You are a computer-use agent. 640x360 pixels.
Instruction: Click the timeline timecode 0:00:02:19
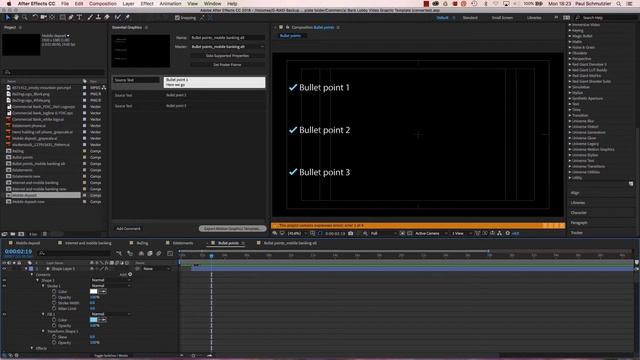18,251
